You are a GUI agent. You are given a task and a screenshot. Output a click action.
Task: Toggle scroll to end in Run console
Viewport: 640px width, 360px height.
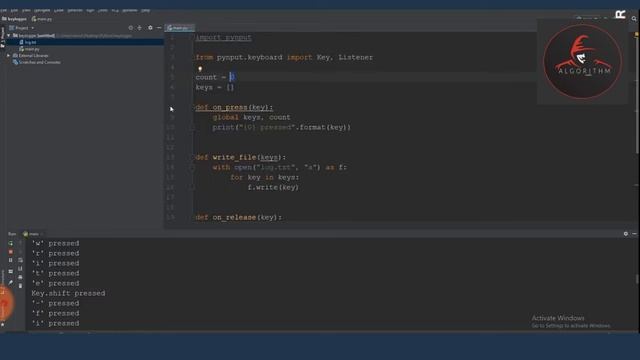pos(20,269)
